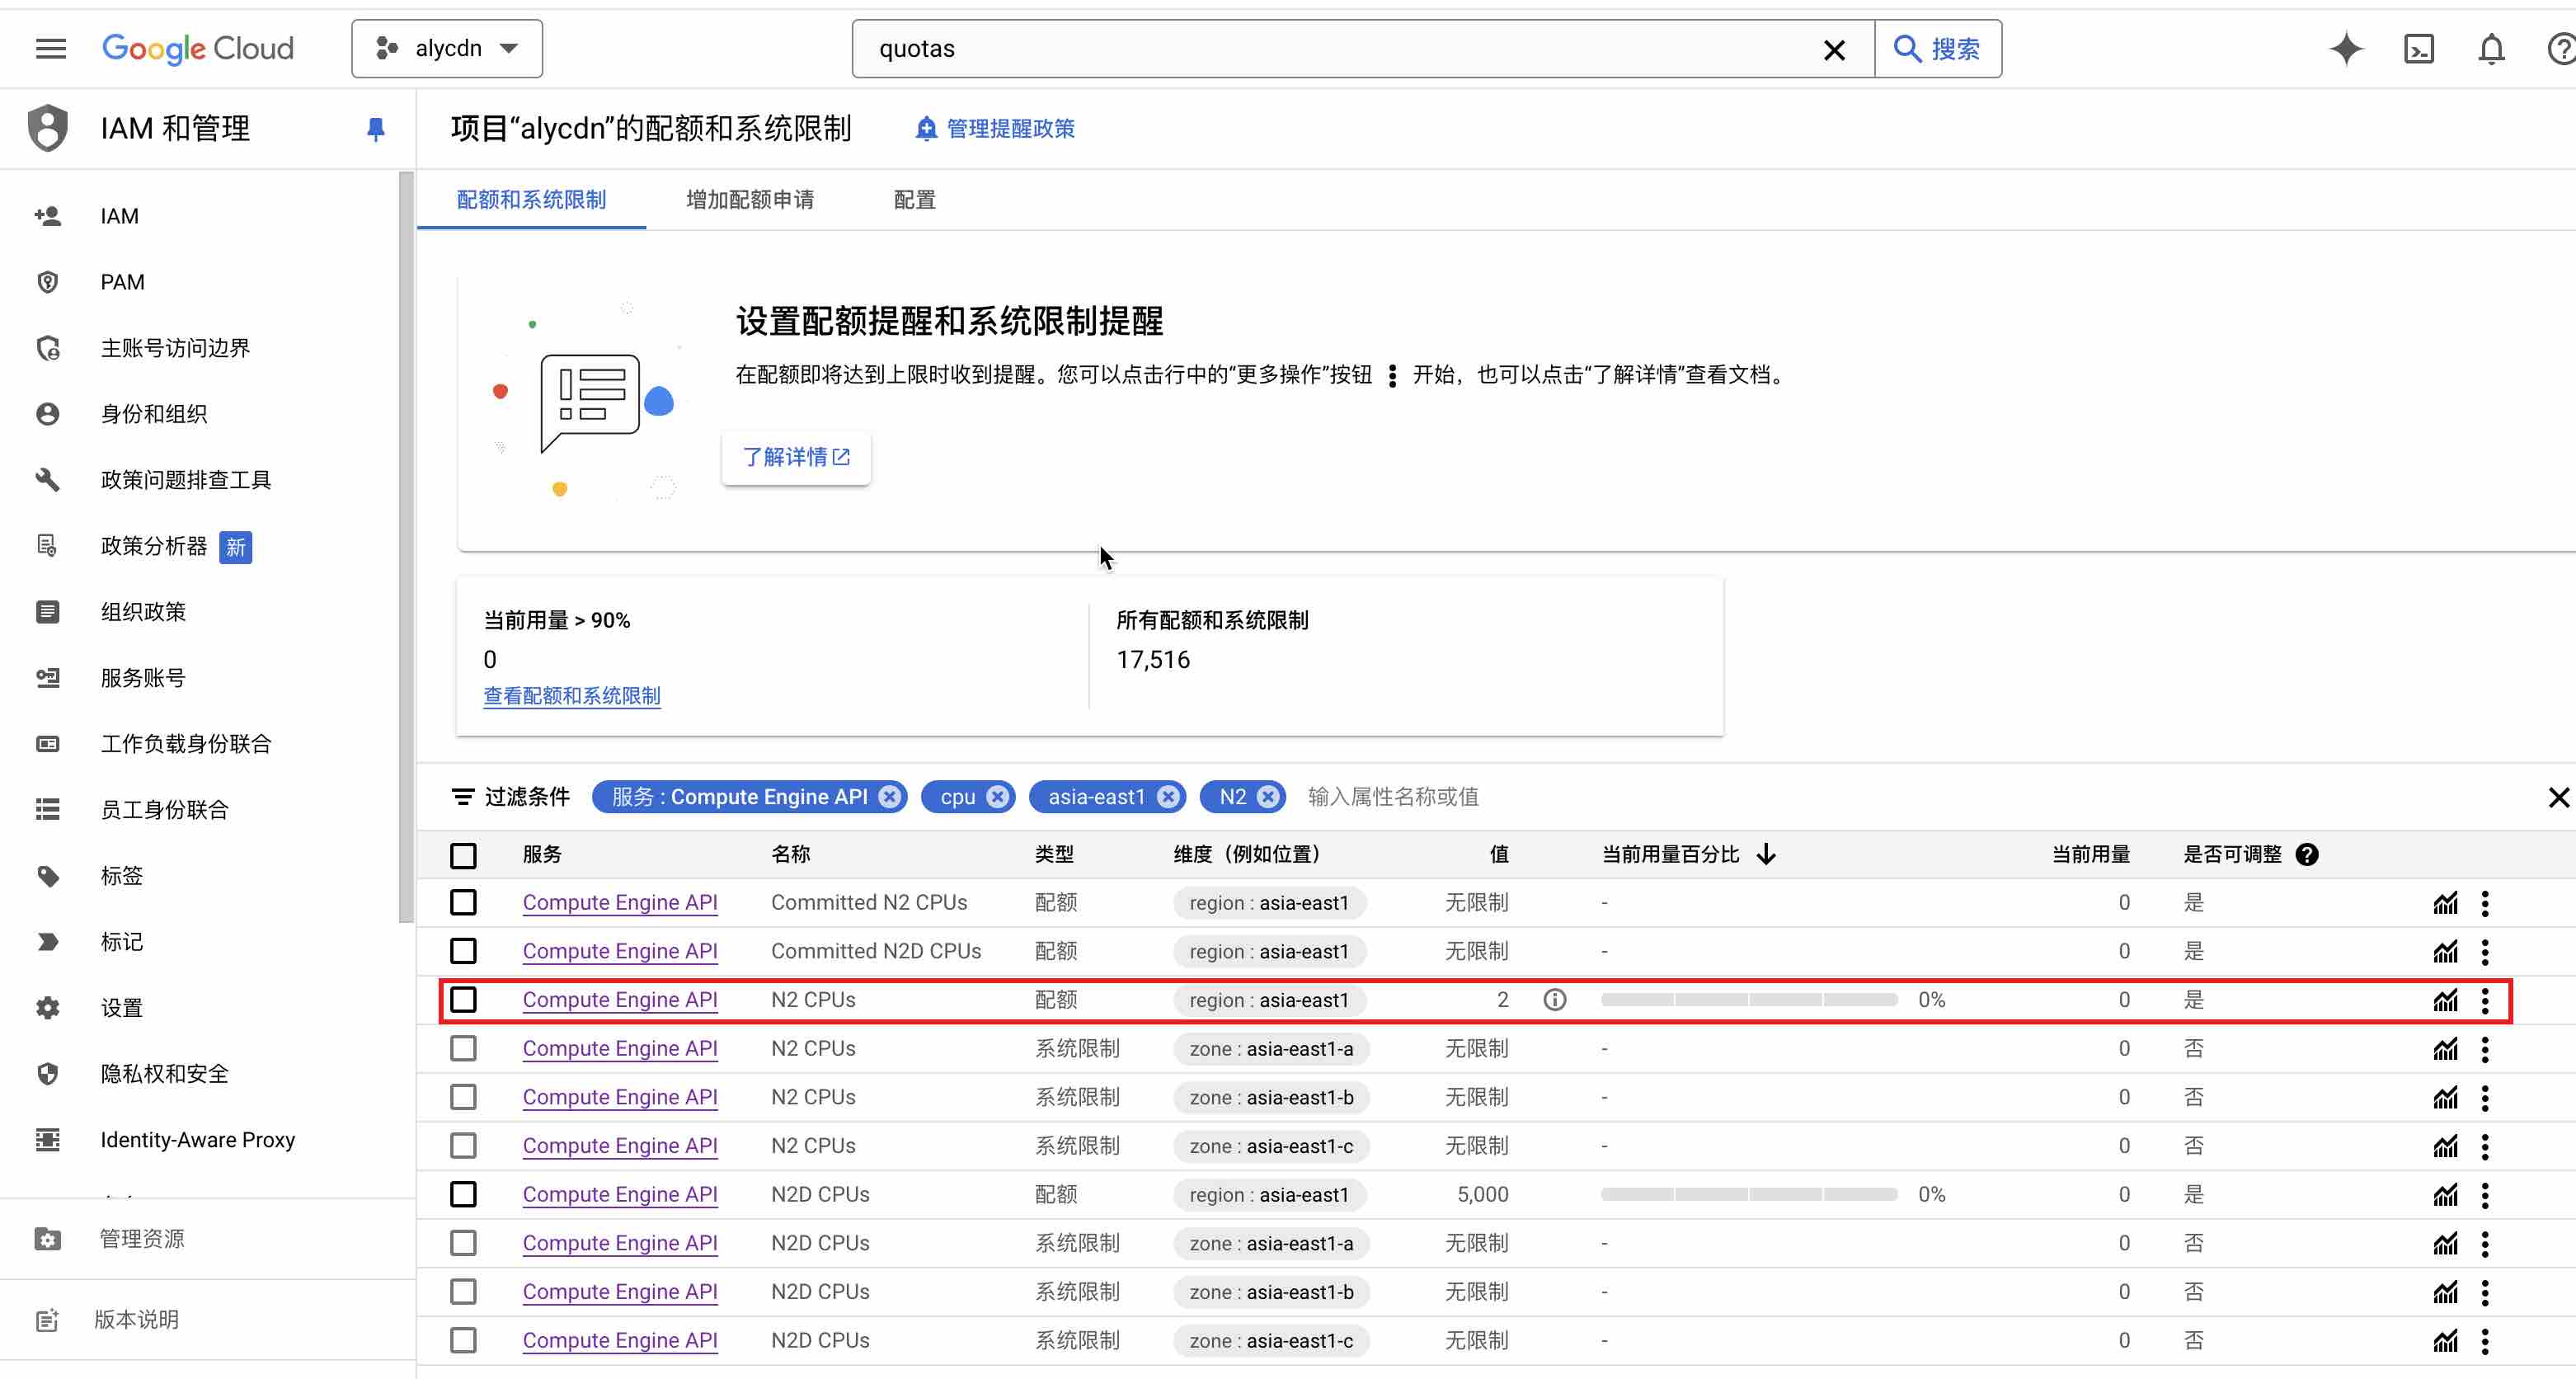Select 配额和系统限制 tab
The height and width of the screenshot is (1379, 2576).
click(531, 200)
